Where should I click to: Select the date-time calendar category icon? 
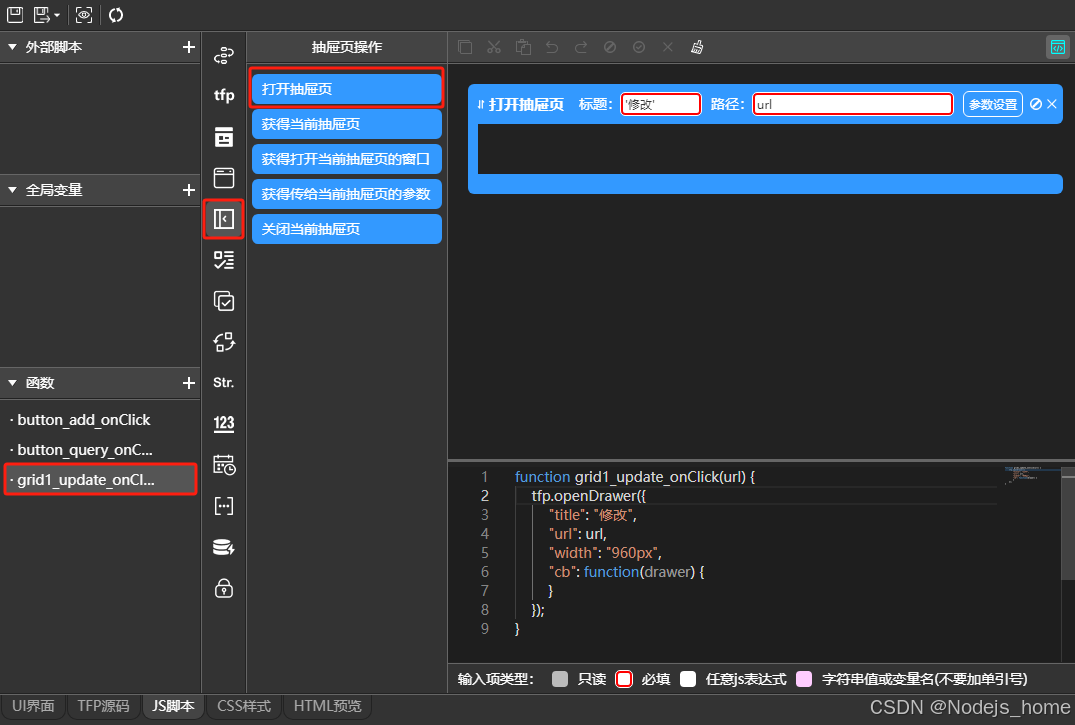(x=224, y=464)
